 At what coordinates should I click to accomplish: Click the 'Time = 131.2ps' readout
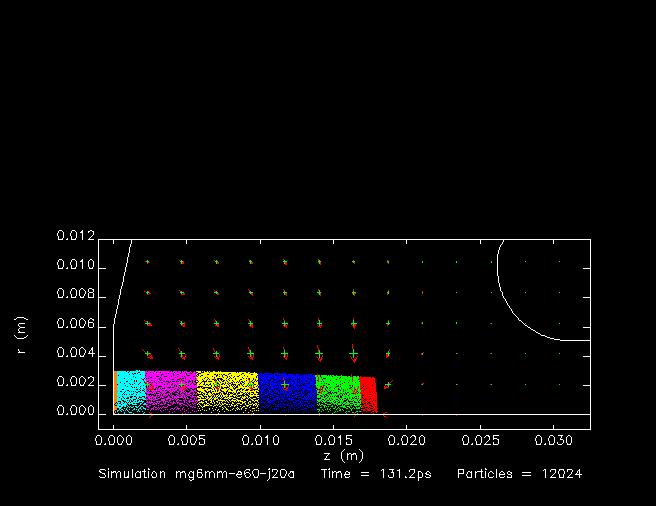coord(376,474)
